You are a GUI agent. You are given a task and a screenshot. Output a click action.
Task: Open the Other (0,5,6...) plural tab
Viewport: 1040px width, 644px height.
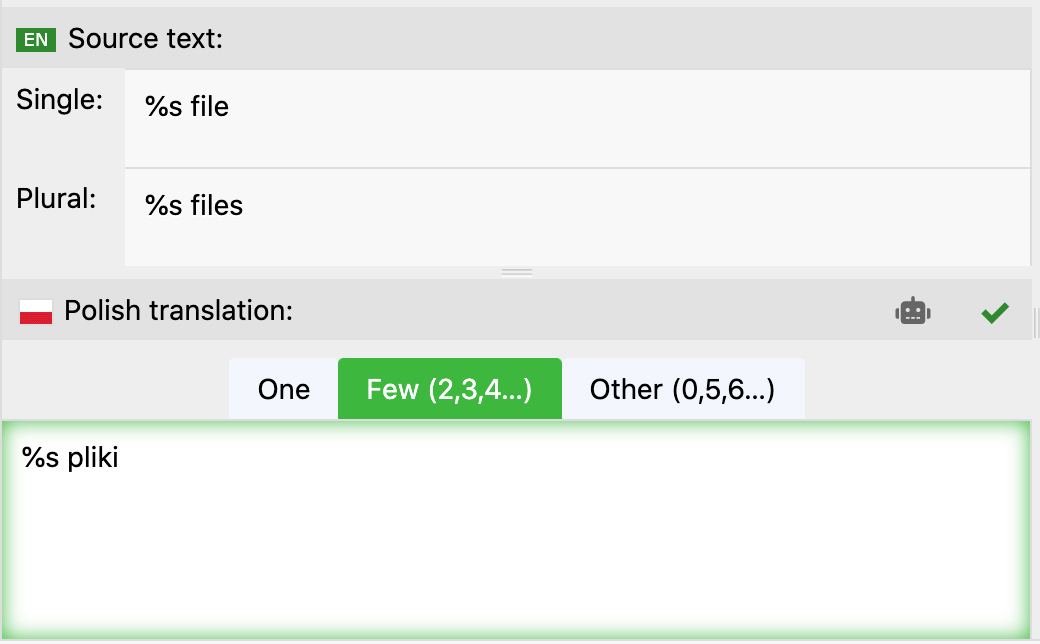(x=682, y=389)
